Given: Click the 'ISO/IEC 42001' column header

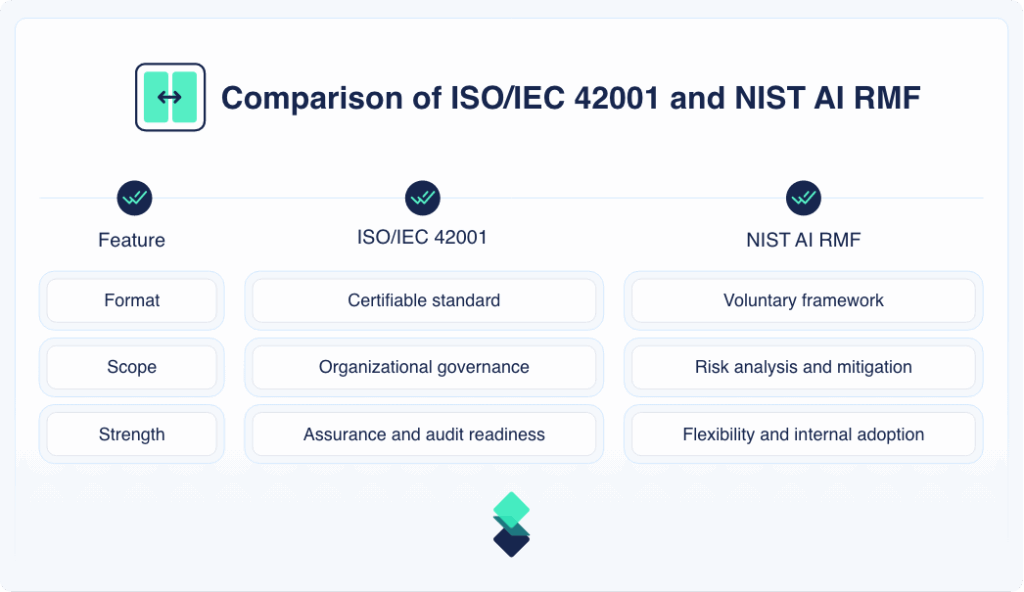Looking at the screenshot, I should (x=422, y=237).
